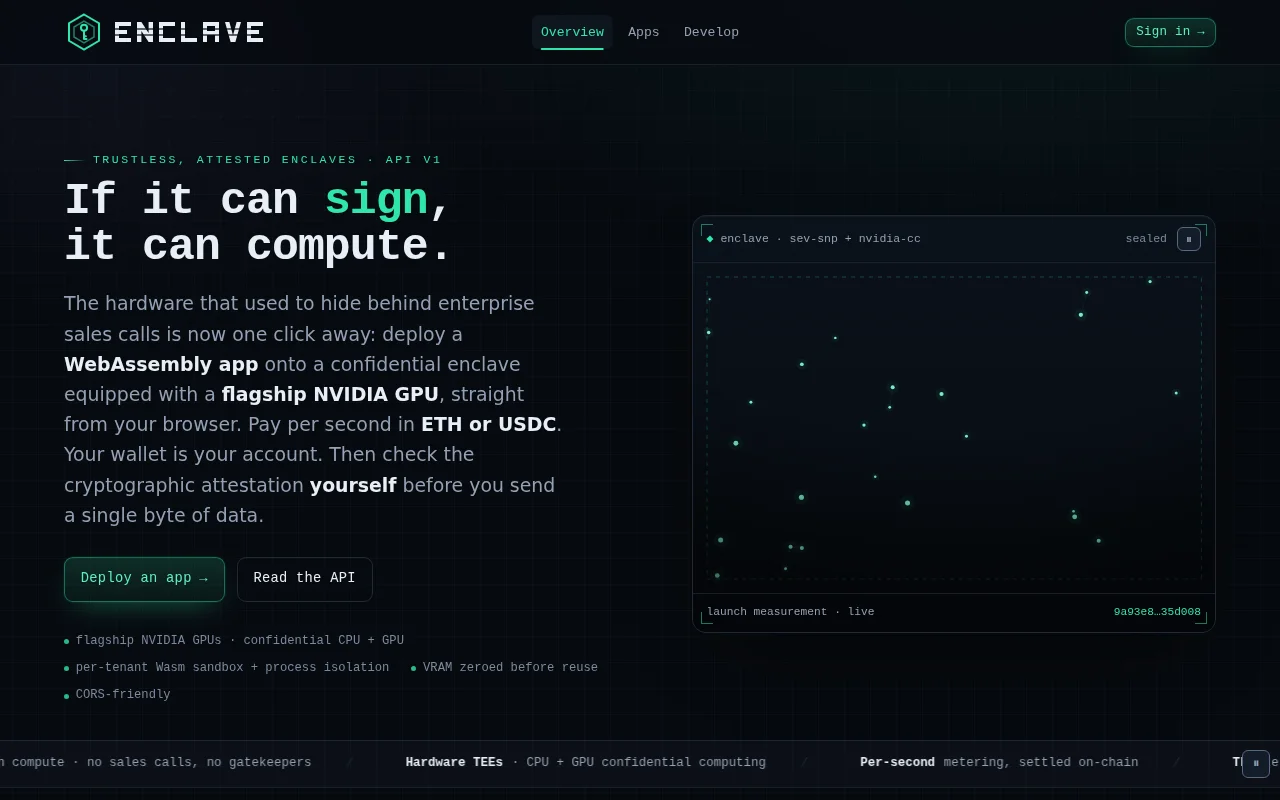Click the 'ETH or USDC' bold text
This screenshot has width=1280, height=800.
point(488,424)
